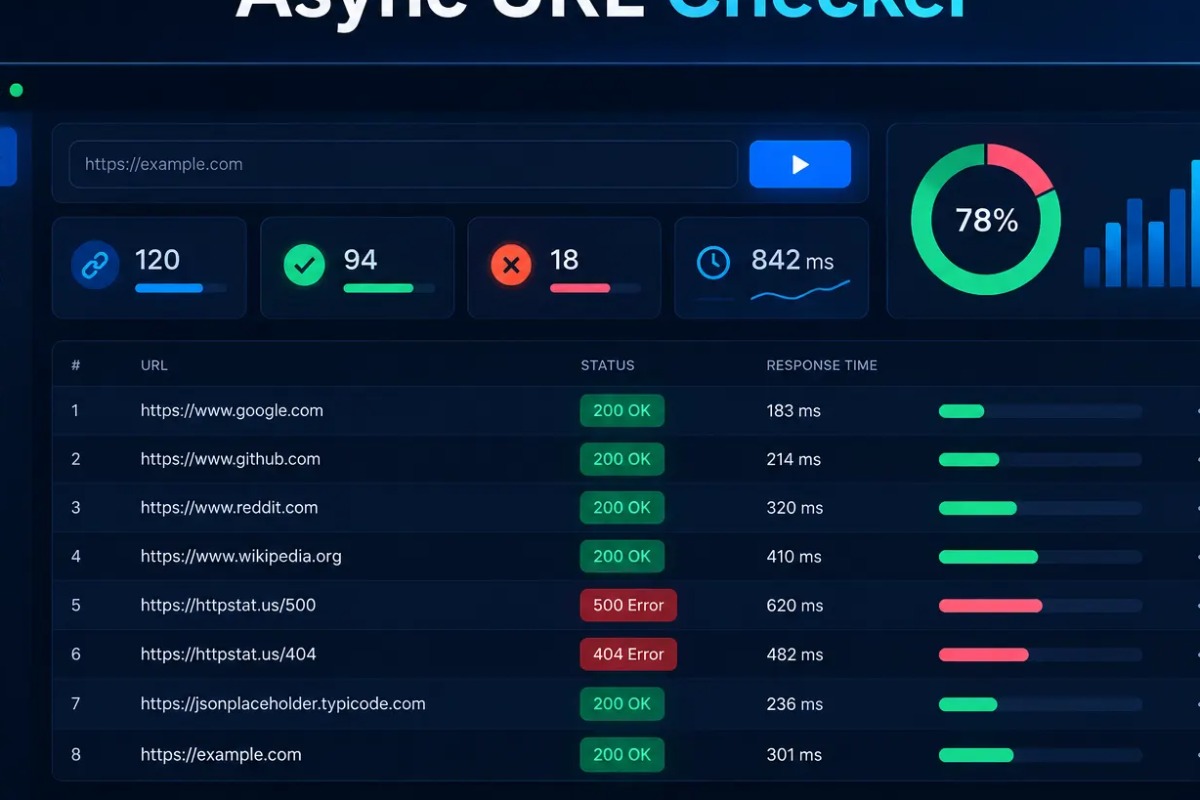This screenshot has width=1200, height=800.
Task: Click the 500 Error status badge
Action: coord(628,605)
